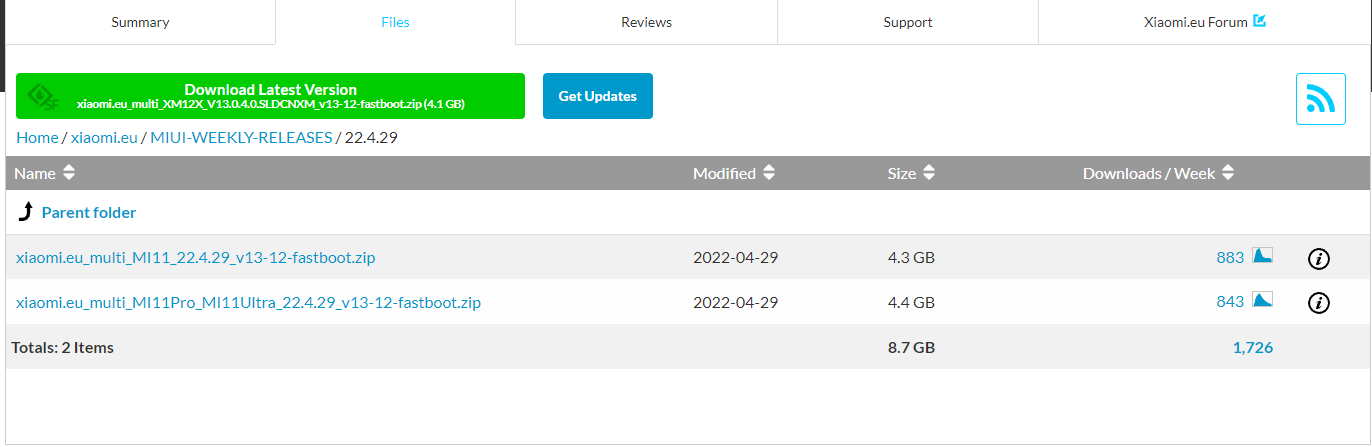Click the Download Latest Version button

[270, 96]
